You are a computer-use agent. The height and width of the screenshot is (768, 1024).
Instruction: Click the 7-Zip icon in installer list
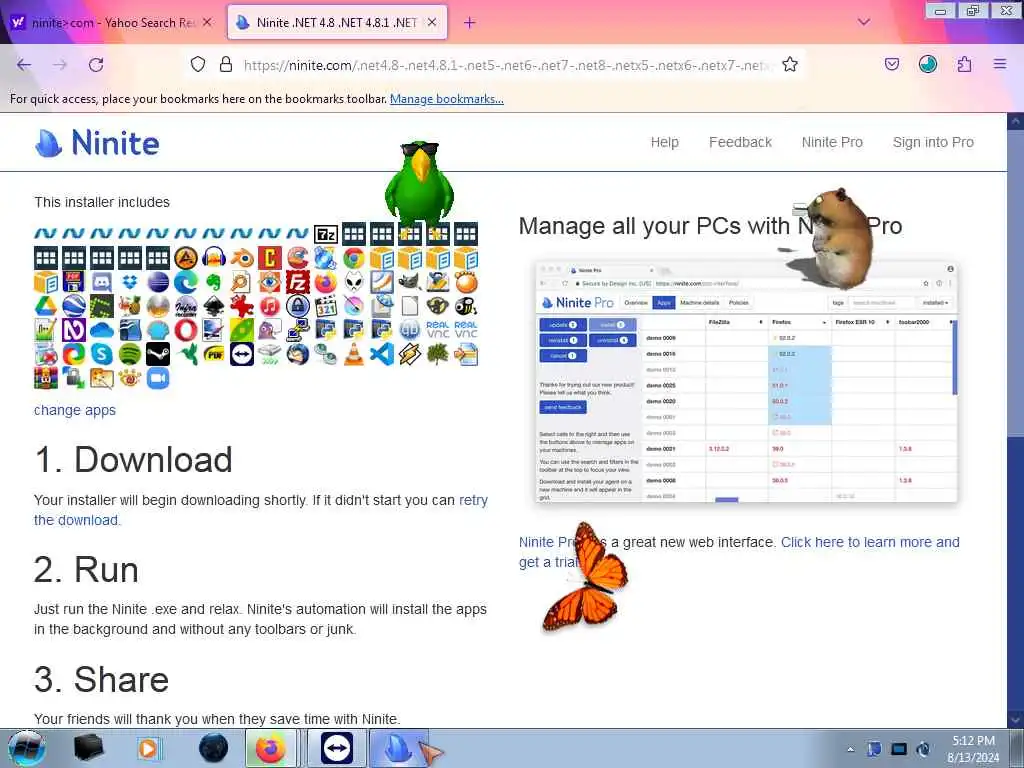tap(326, 234)
